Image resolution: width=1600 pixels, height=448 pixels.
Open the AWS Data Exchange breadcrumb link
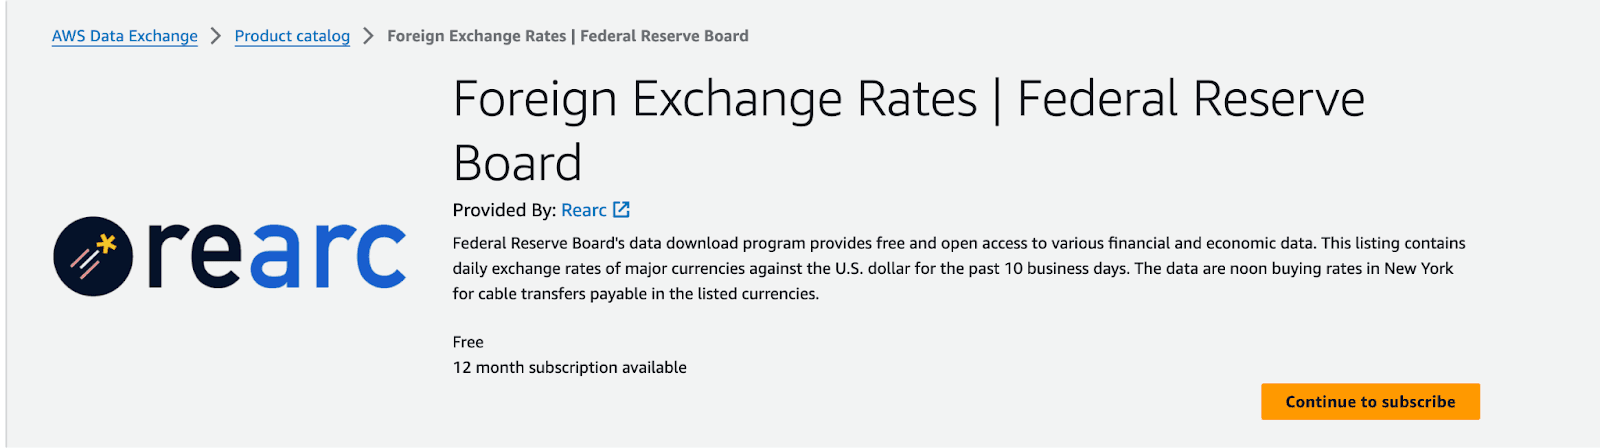click(x=125, y=36)
